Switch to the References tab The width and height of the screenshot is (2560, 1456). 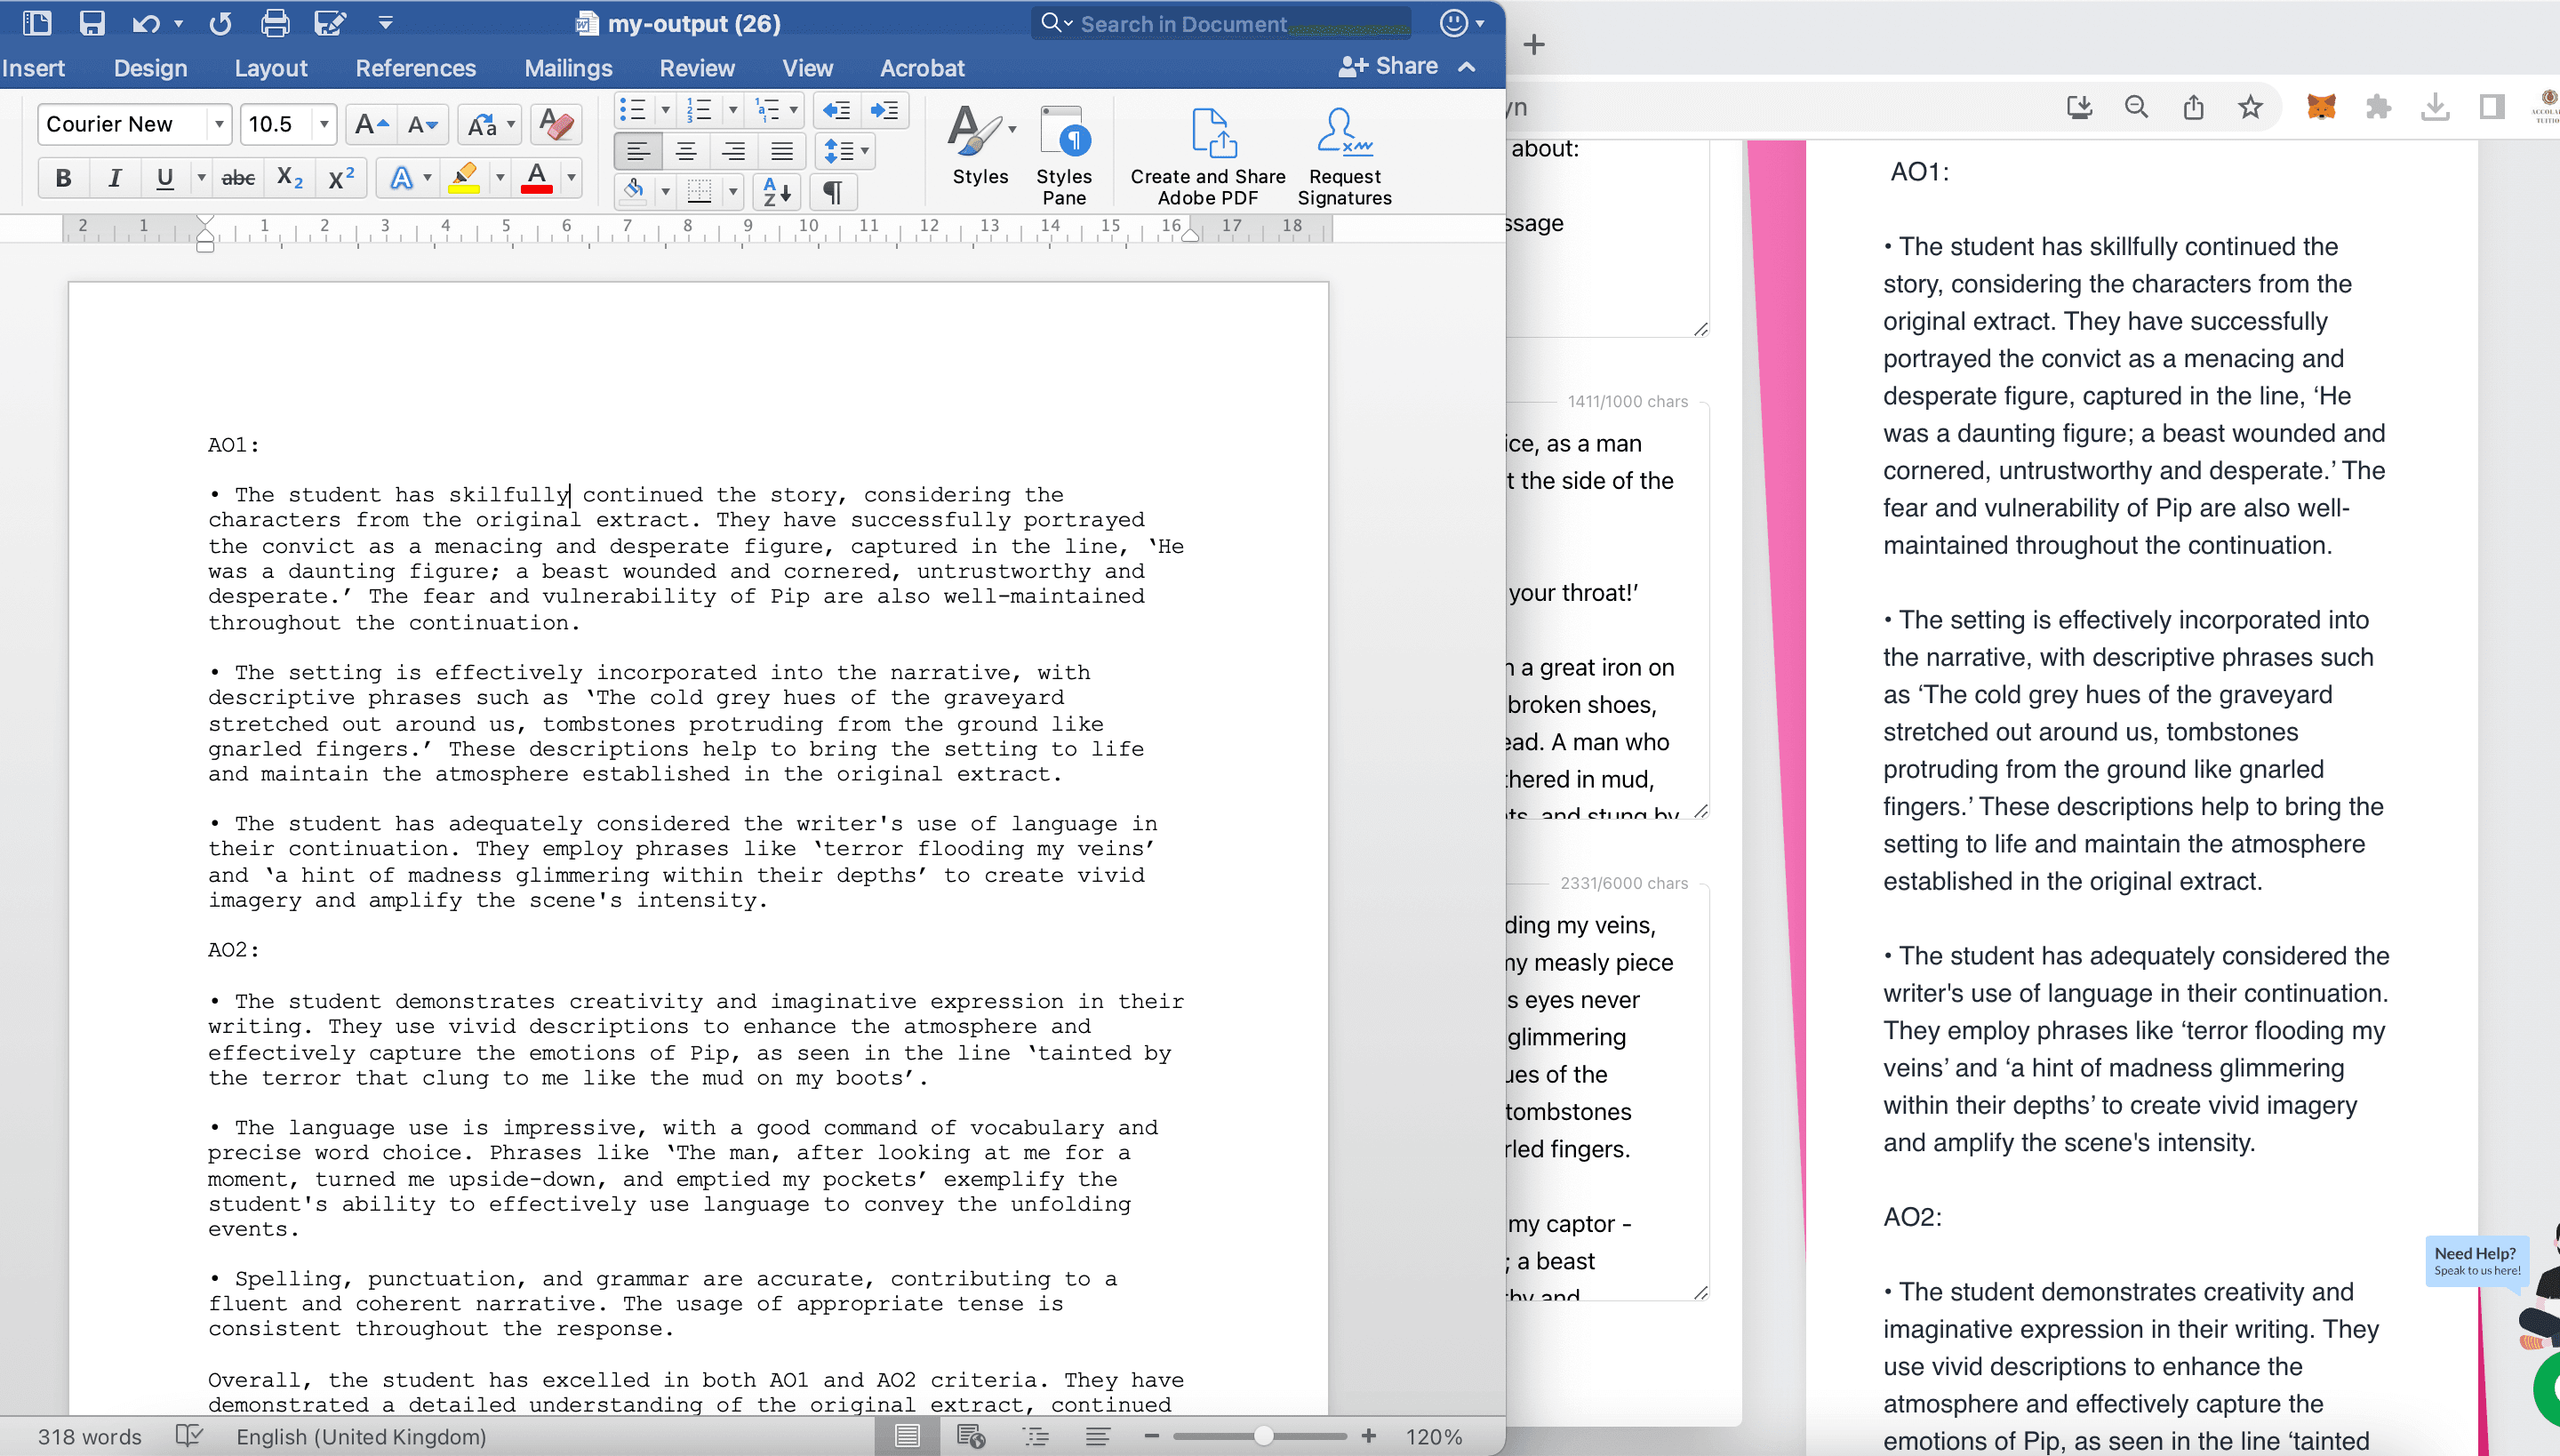pyautogui.click(x=416, y=68)
